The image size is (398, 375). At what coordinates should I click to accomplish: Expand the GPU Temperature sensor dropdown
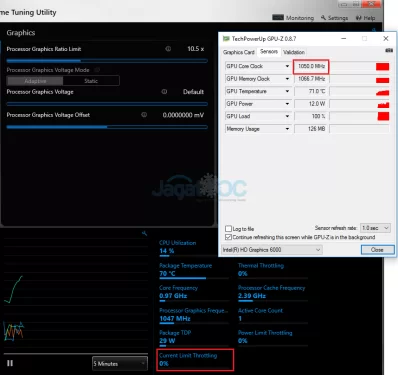coord(287,91)
